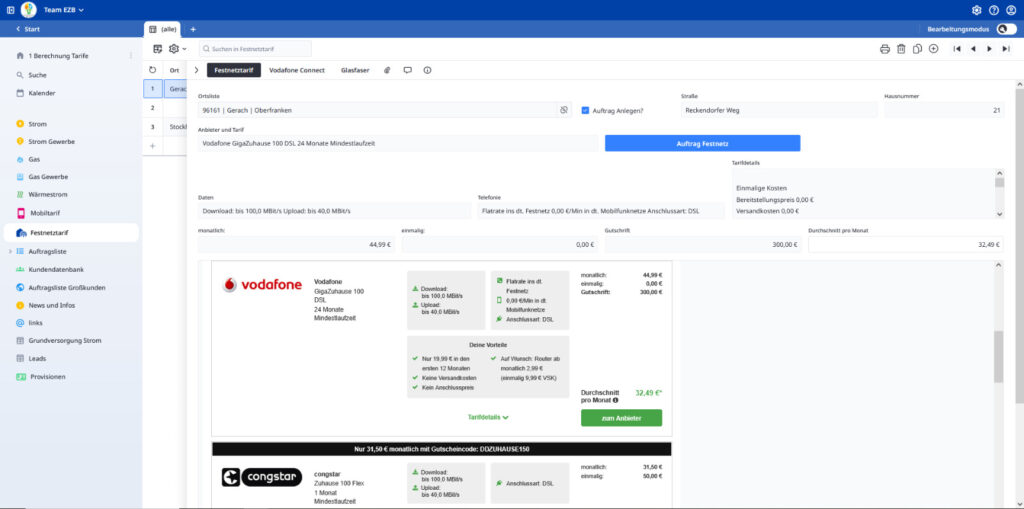1024x509 pixels.
Task: Print the current record
Action: [x=885, y=49]
